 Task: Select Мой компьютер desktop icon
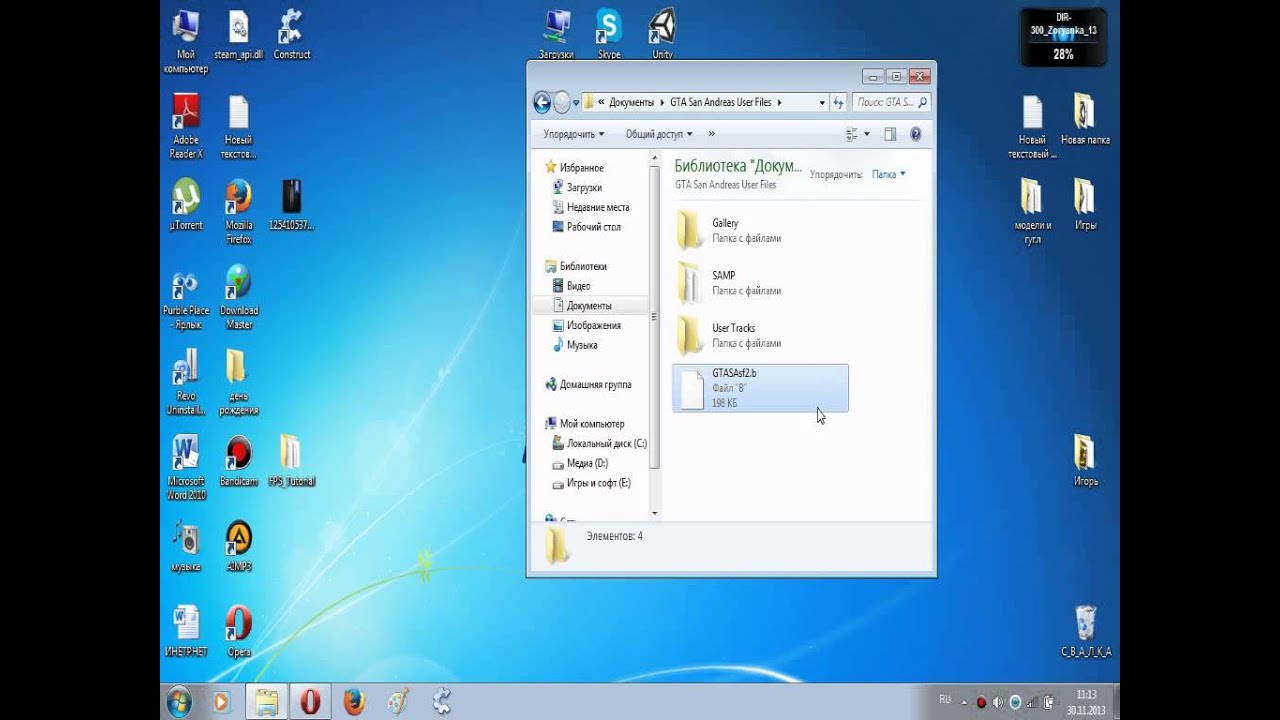(x=186, y=41)
